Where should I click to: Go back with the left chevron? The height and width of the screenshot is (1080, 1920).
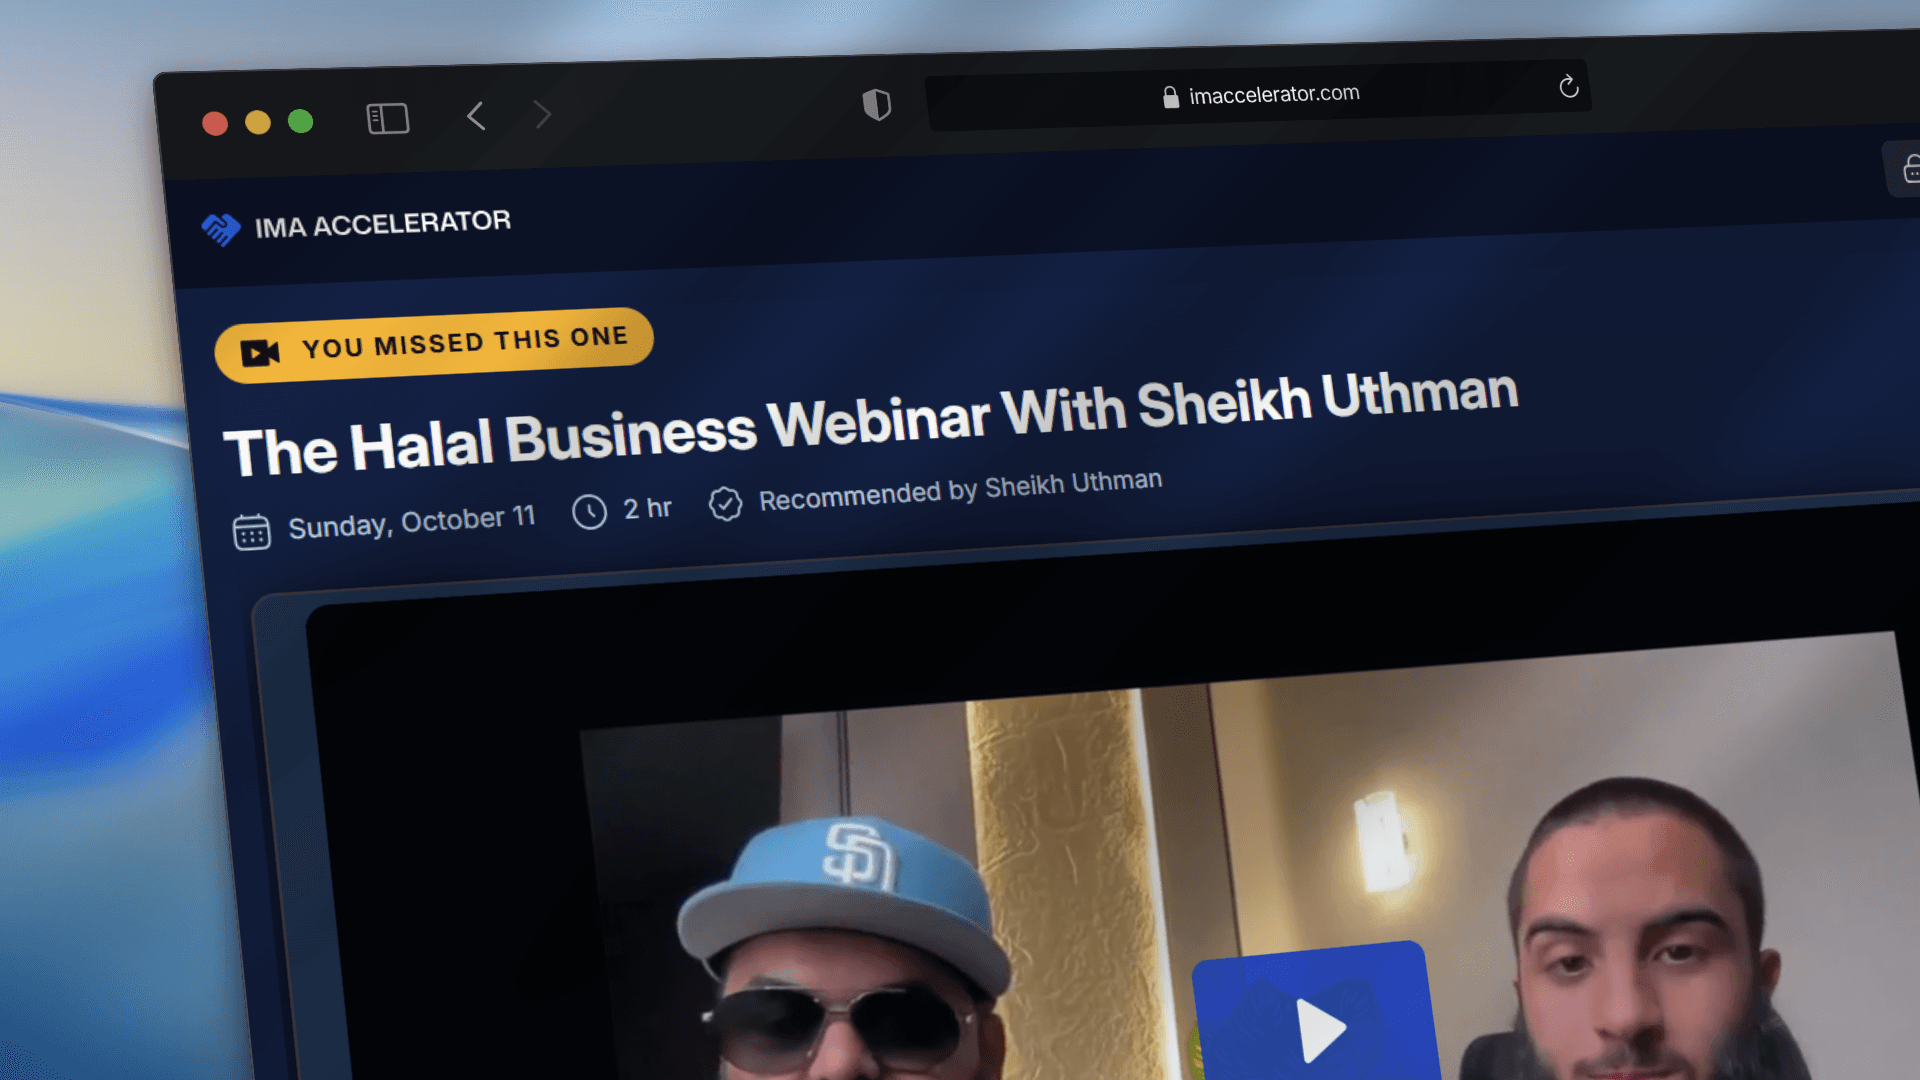476,116
